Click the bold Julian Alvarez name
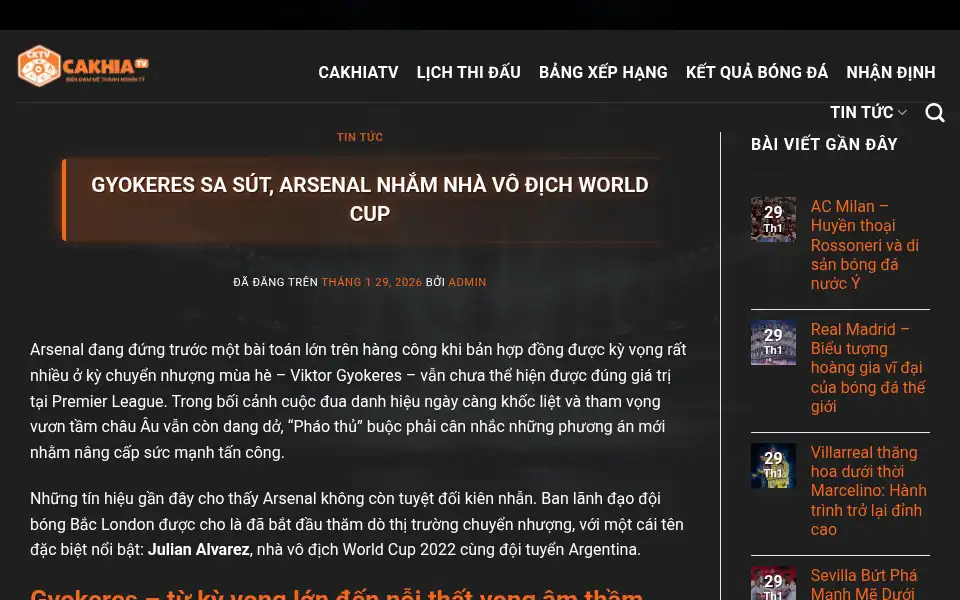Screen dimensions: 960x600 pos(198,550)
